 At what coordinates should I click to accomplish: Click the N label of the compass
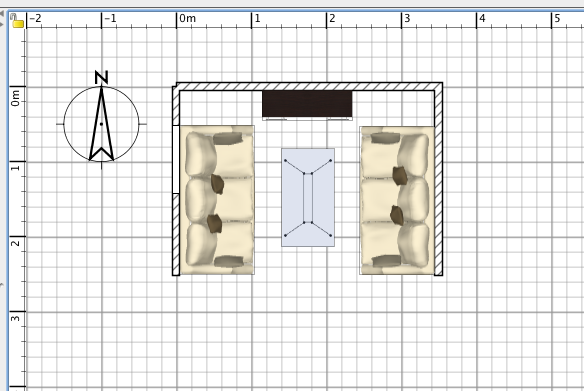pos(101,77)
